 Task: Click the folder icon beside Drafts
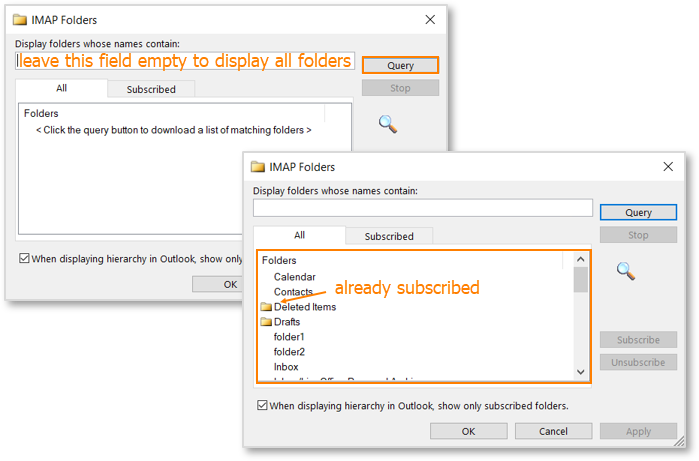tap(266, 322)
